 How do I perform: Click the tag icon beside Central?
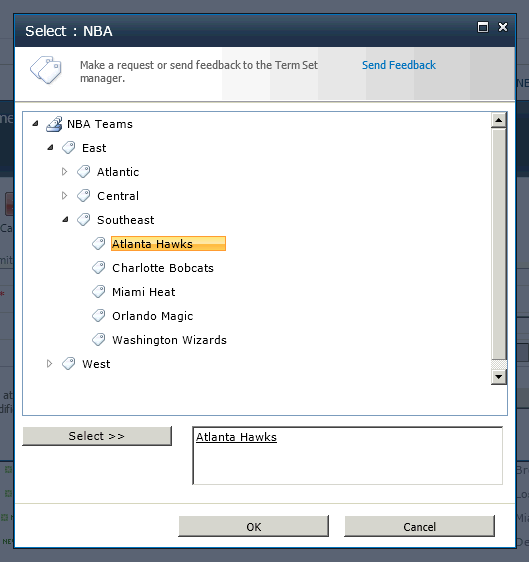tap(84, 196)
